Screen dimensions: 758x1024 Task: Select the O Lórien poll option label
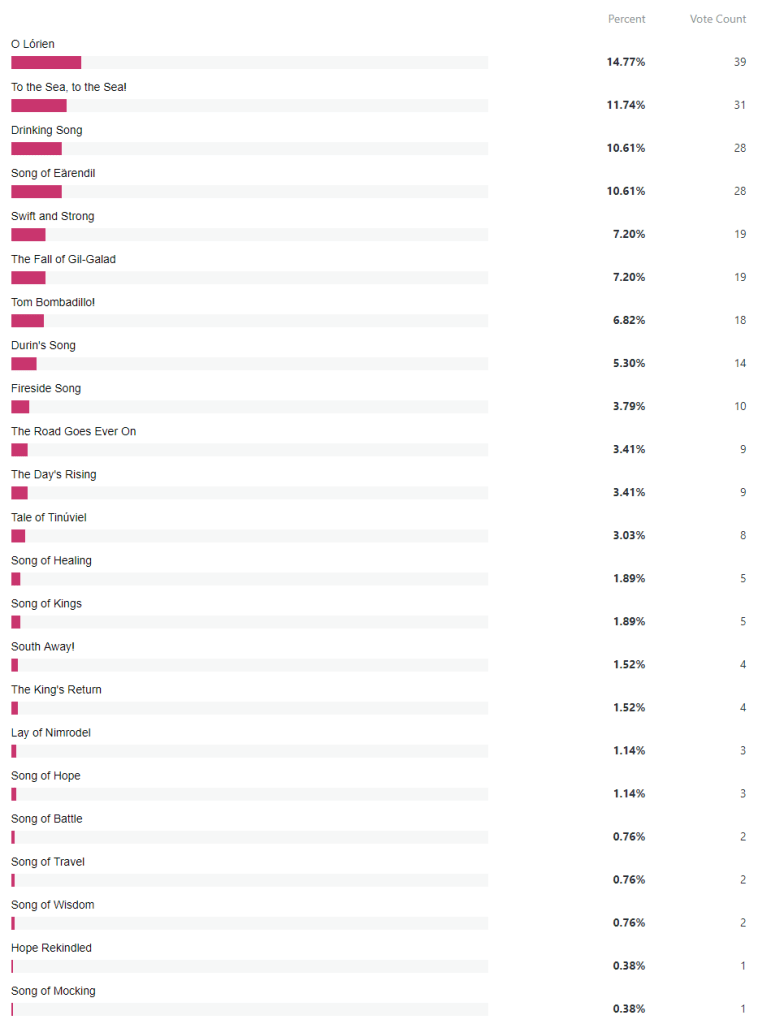coord(33,44)
